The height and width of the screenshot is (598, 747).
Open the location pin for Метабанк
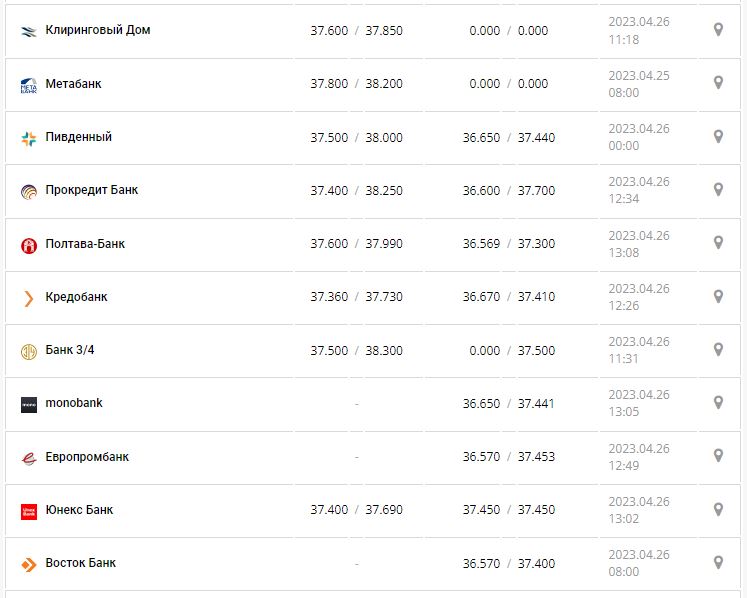coord(718,83)
